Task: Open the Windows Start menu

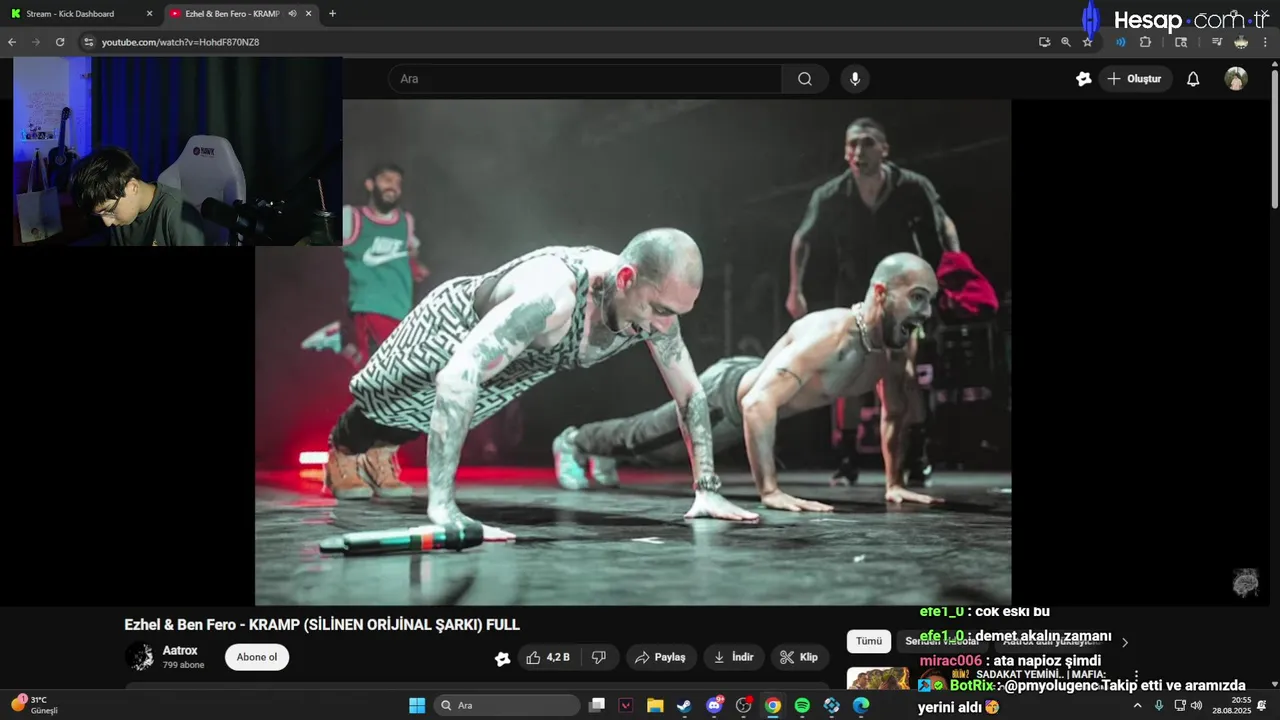Action: pos(417,705)
